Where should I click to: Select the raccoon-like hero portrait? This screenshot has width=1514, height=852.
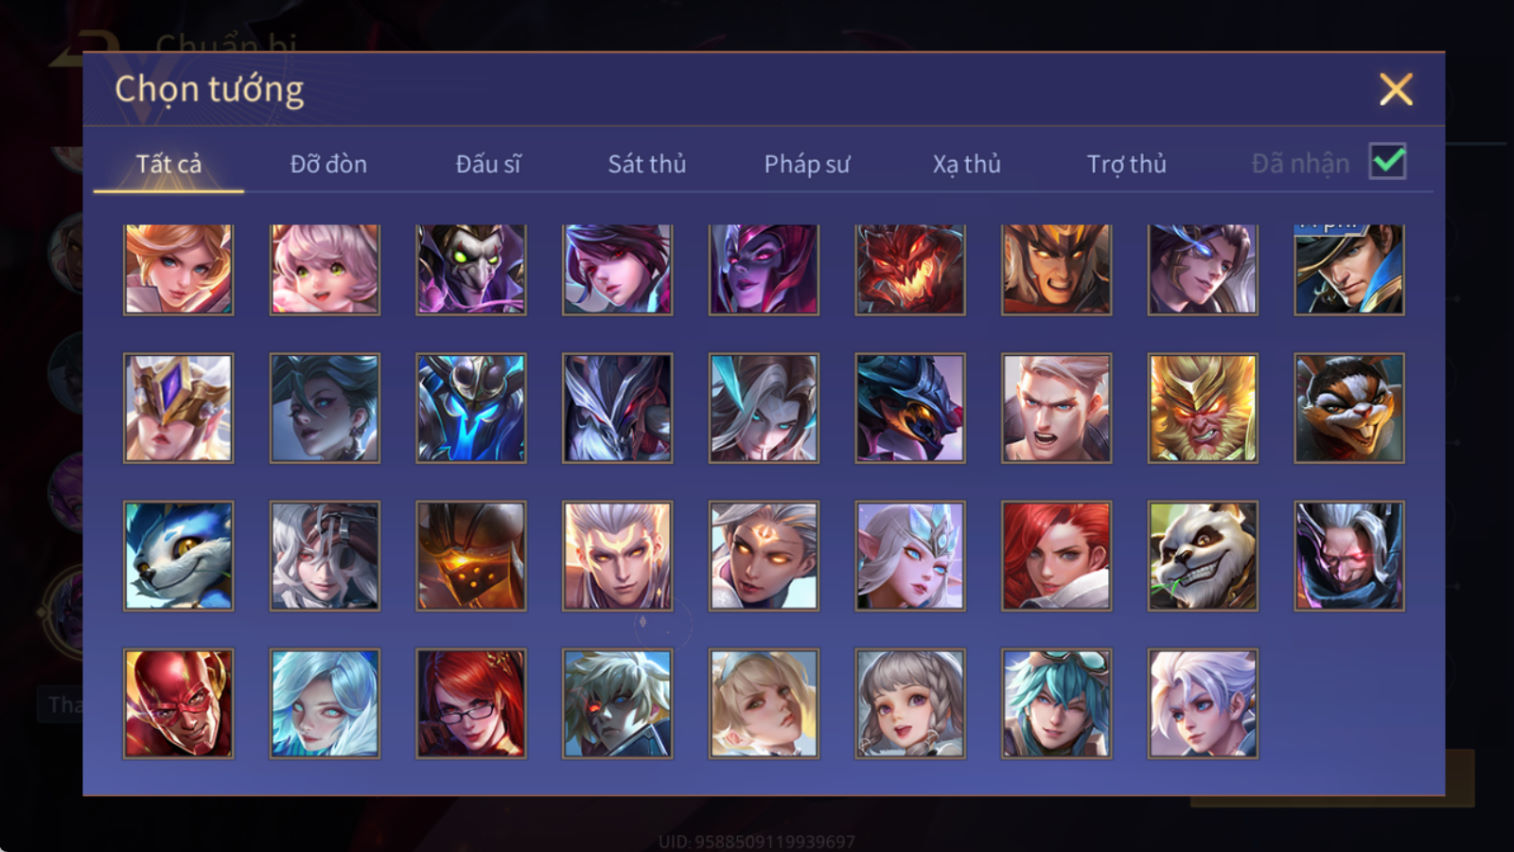tap(1349, 408)
